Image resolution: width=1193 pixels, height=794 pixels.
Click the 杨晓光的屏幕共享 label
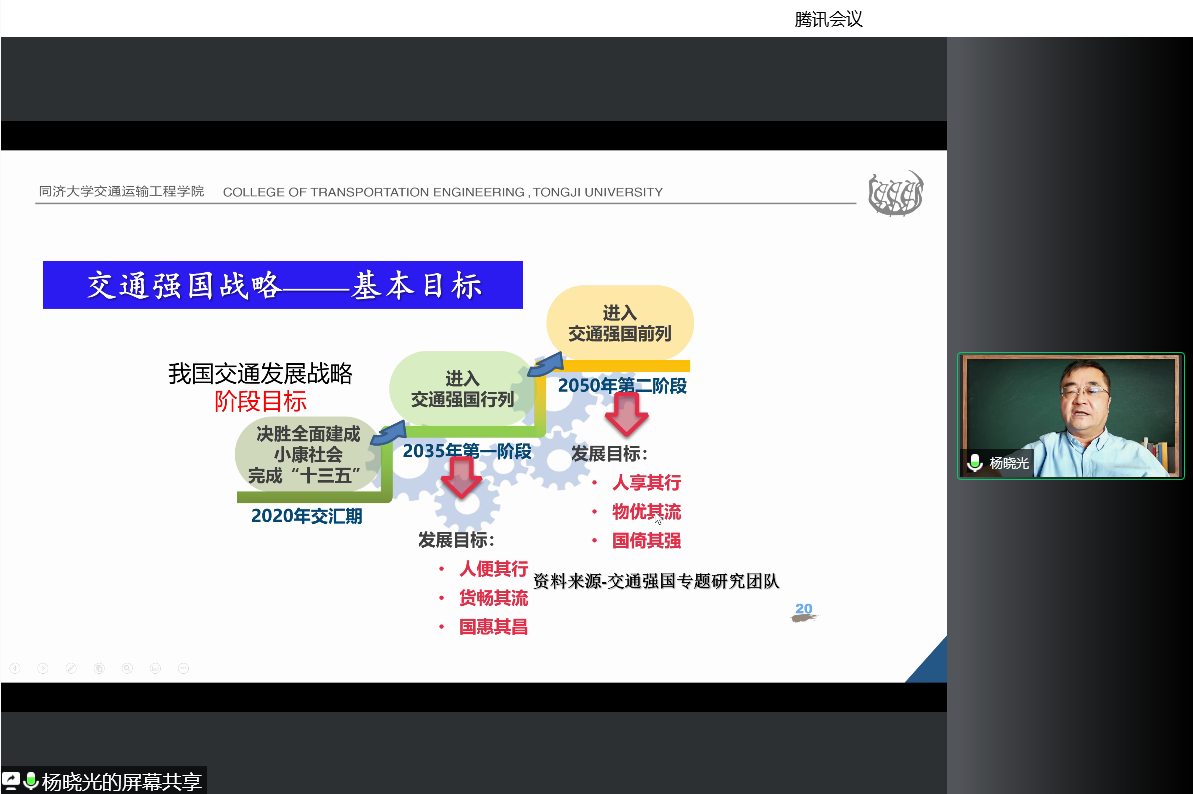[x=122, y=781]
